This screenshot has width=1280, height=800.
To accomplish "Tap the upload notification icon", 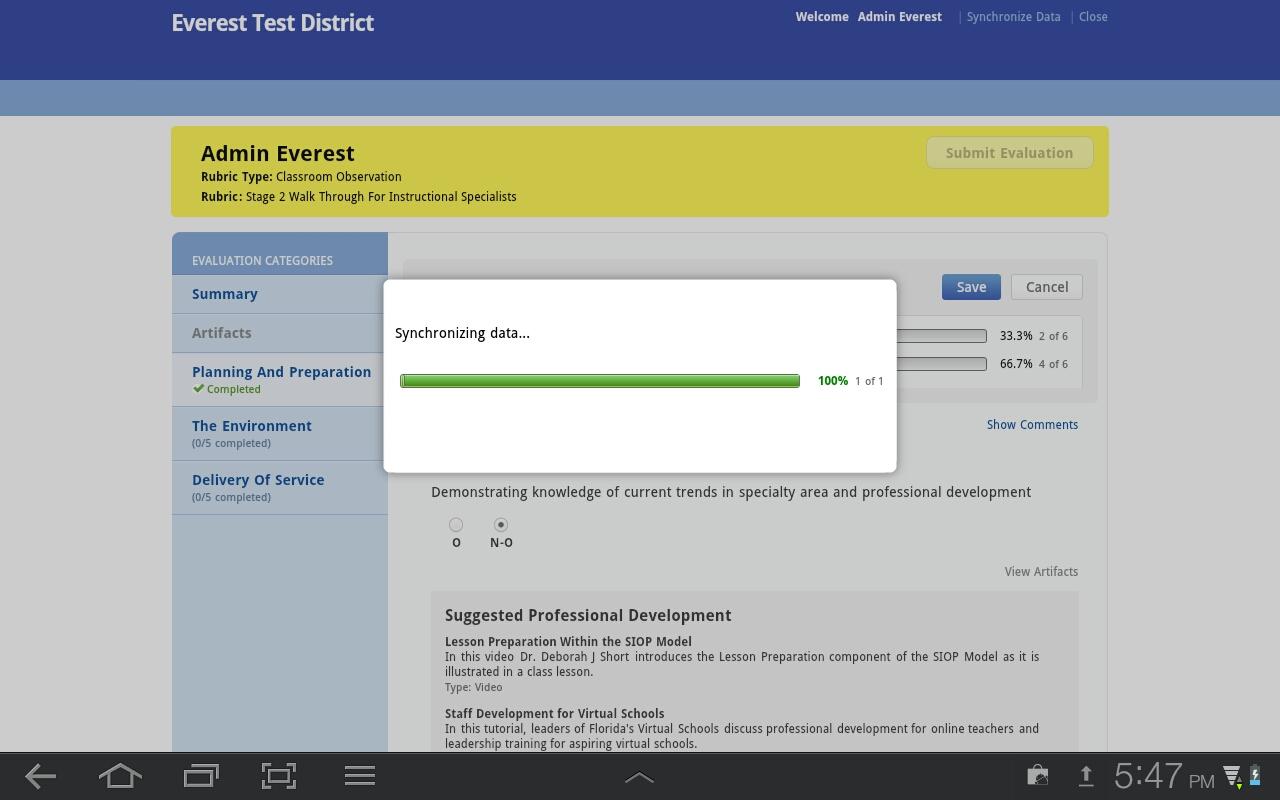I will (1085, 776).
